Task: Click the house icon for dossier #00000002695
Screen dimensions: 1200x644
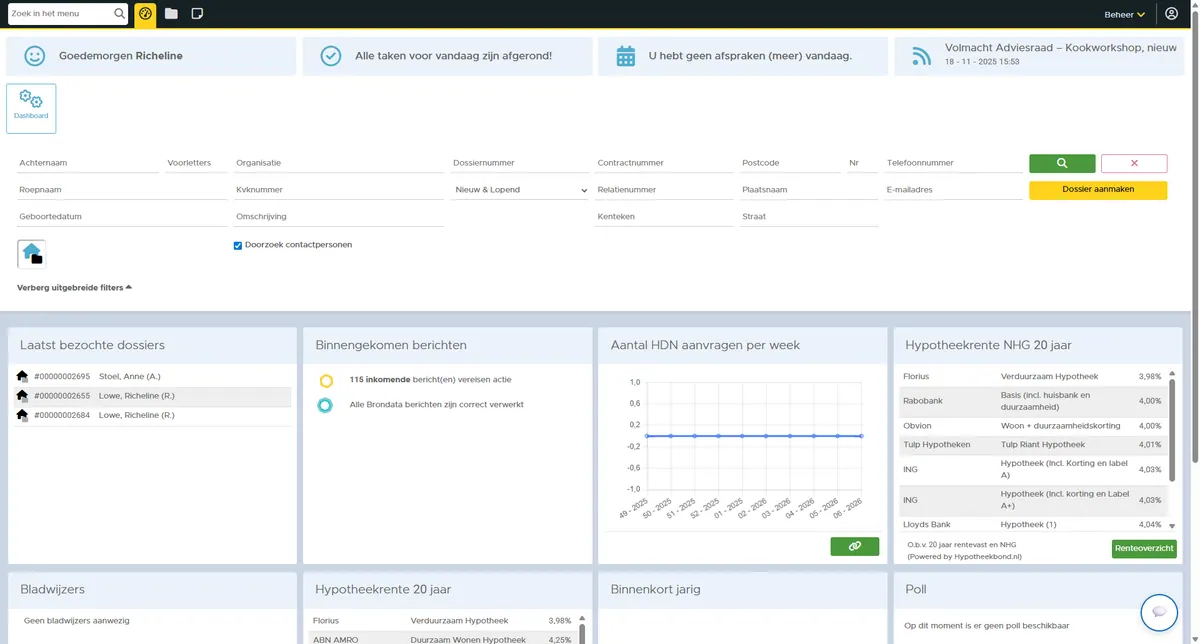Action: click(x=23, y=377)
